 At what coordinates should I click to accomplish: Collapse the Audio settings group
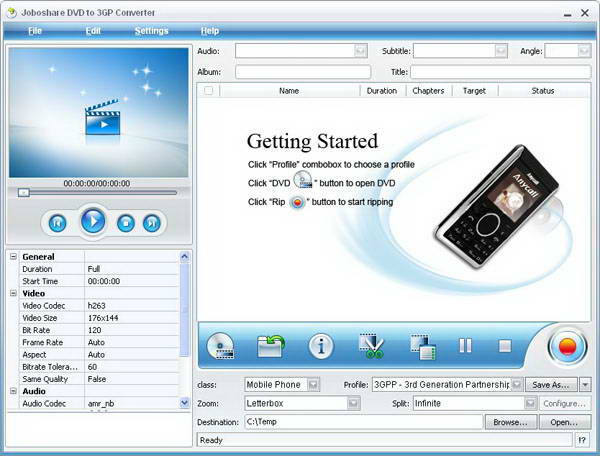coord(13,391)
